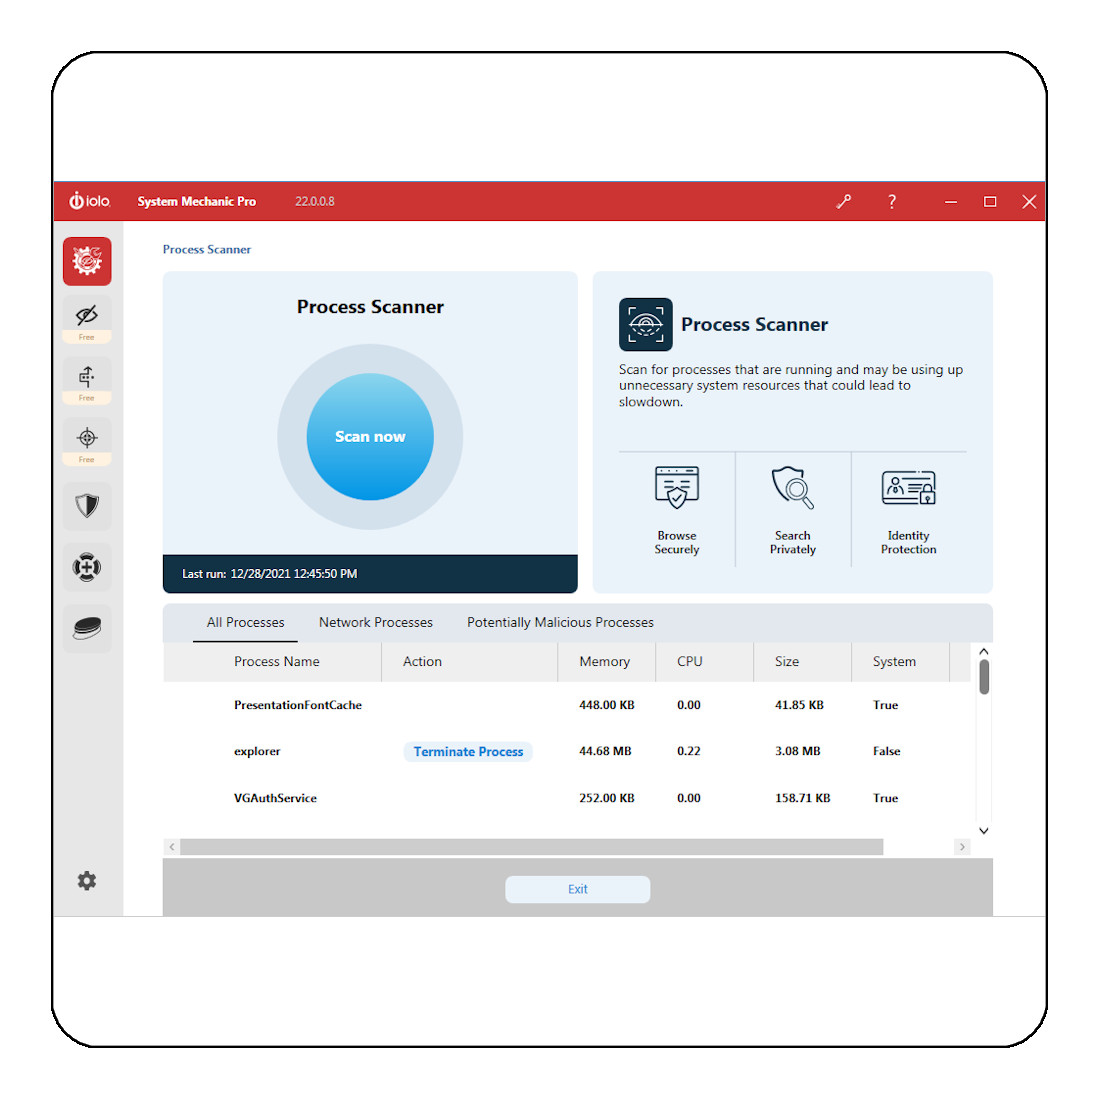
Task: Start scan with Scan now button
Action: pyautogui.click(x=370, y=437)
